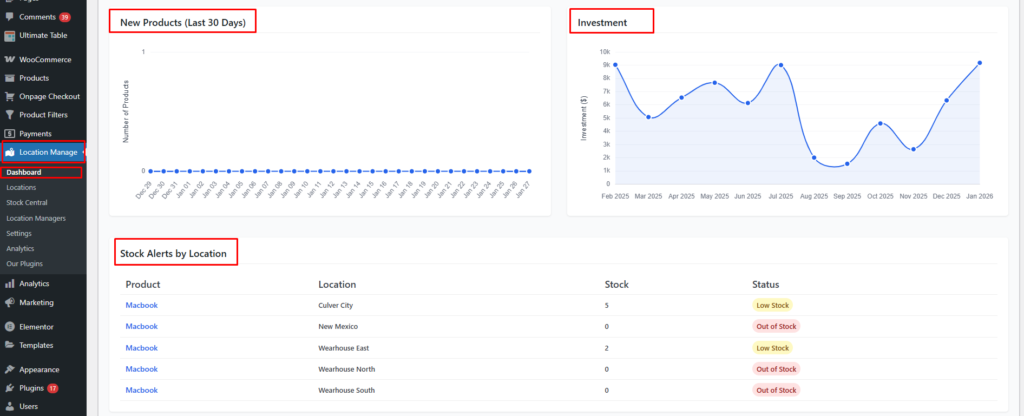
Task: Open the Templates folder menu item
Action: (x=35, y=345)
